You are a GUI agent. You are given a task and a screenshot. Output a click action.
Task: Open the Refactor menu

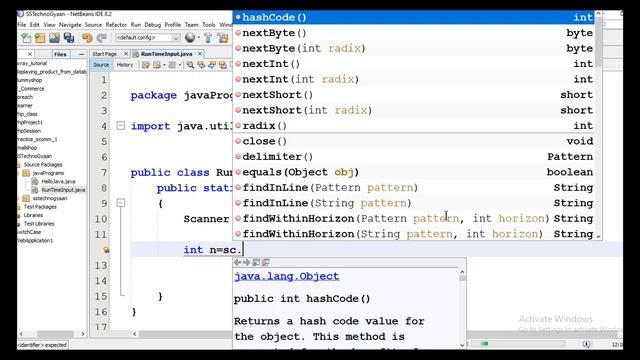pos(116,25)
